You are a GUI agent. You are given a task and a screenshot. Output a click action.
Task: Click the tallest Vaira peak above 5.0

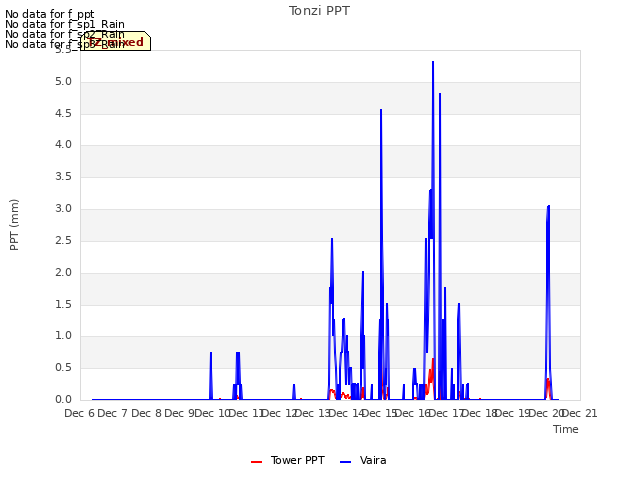[x=433, y=62]
